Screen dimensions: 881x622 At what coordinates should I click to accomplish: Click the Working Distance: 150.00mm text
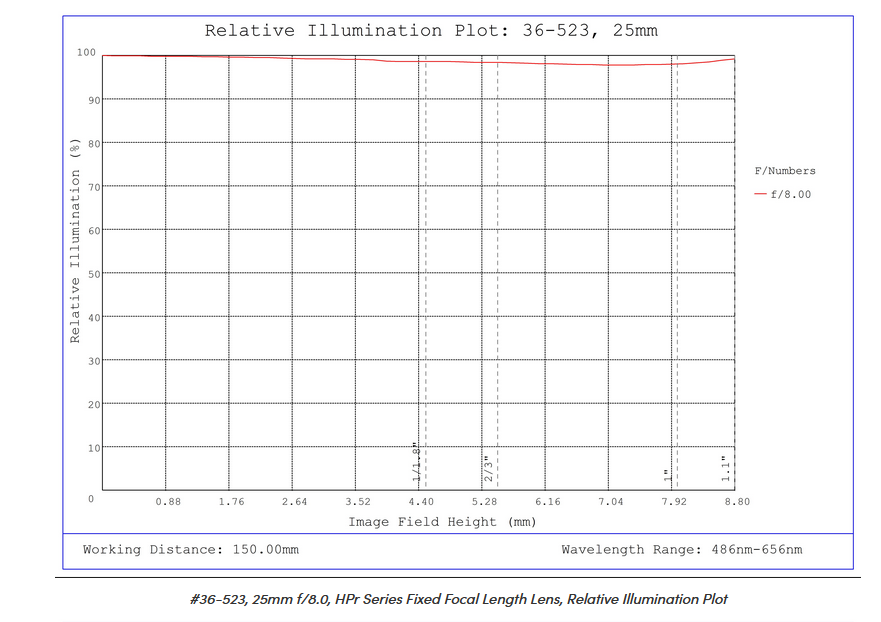(x=190, y=549)
